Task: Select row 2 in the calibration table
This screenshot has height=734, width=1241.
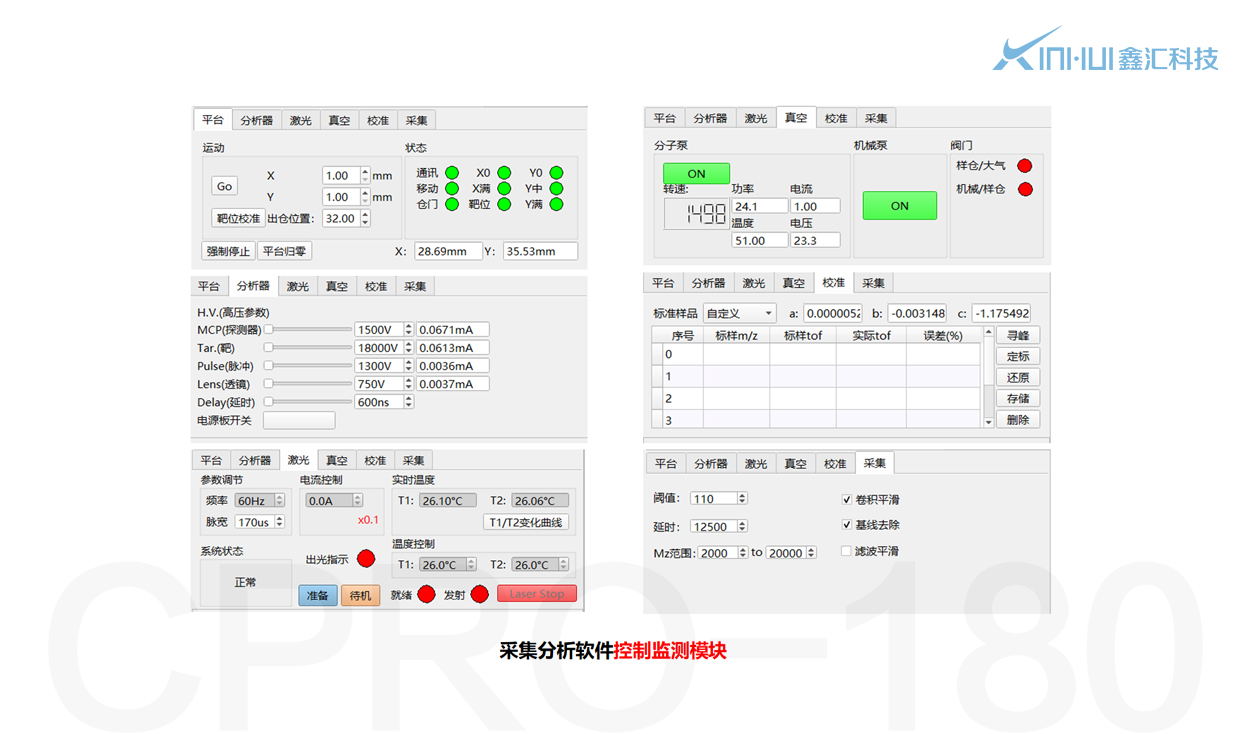Action: (x=817, y=398)
